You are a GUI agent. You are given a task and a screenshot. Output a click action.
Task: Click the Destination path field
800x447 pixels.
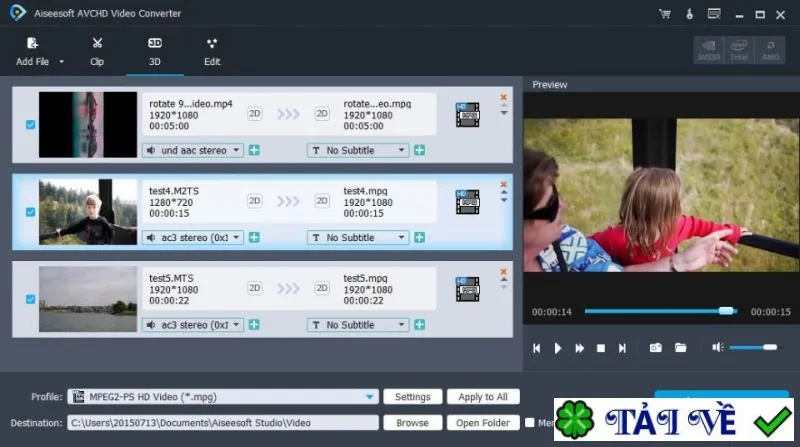[x=223, y=423]
